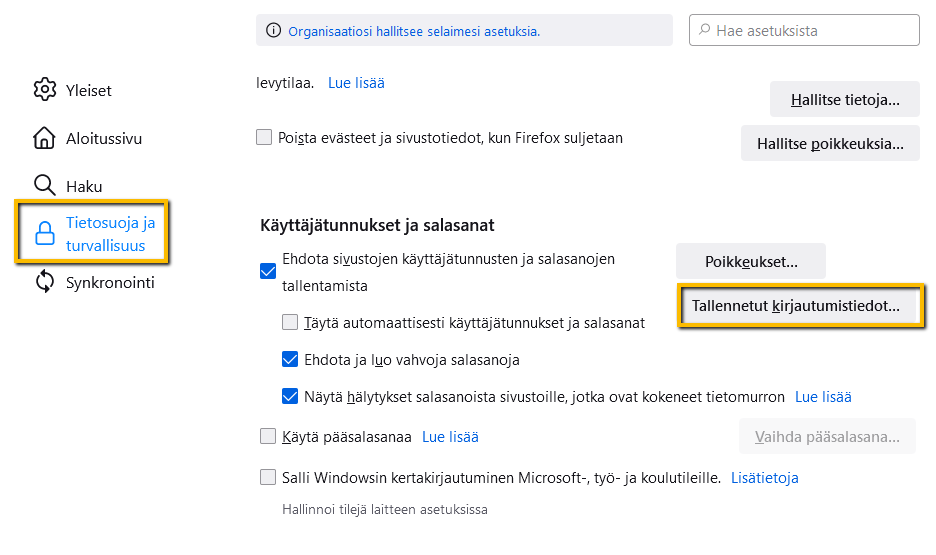Viewport: 936px width, 555px height.
Task: Click the Tietosuoja ja turvallisuus lock icon
Action: [45, 234]
